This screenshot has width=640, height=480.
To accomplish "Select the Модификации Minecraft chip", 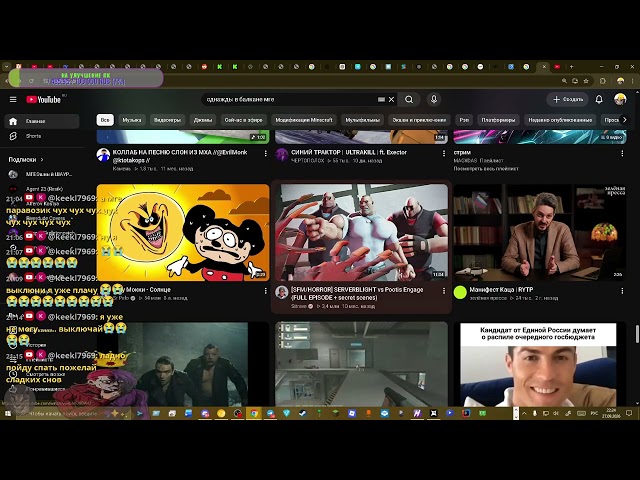I will [x=304, y=120].
